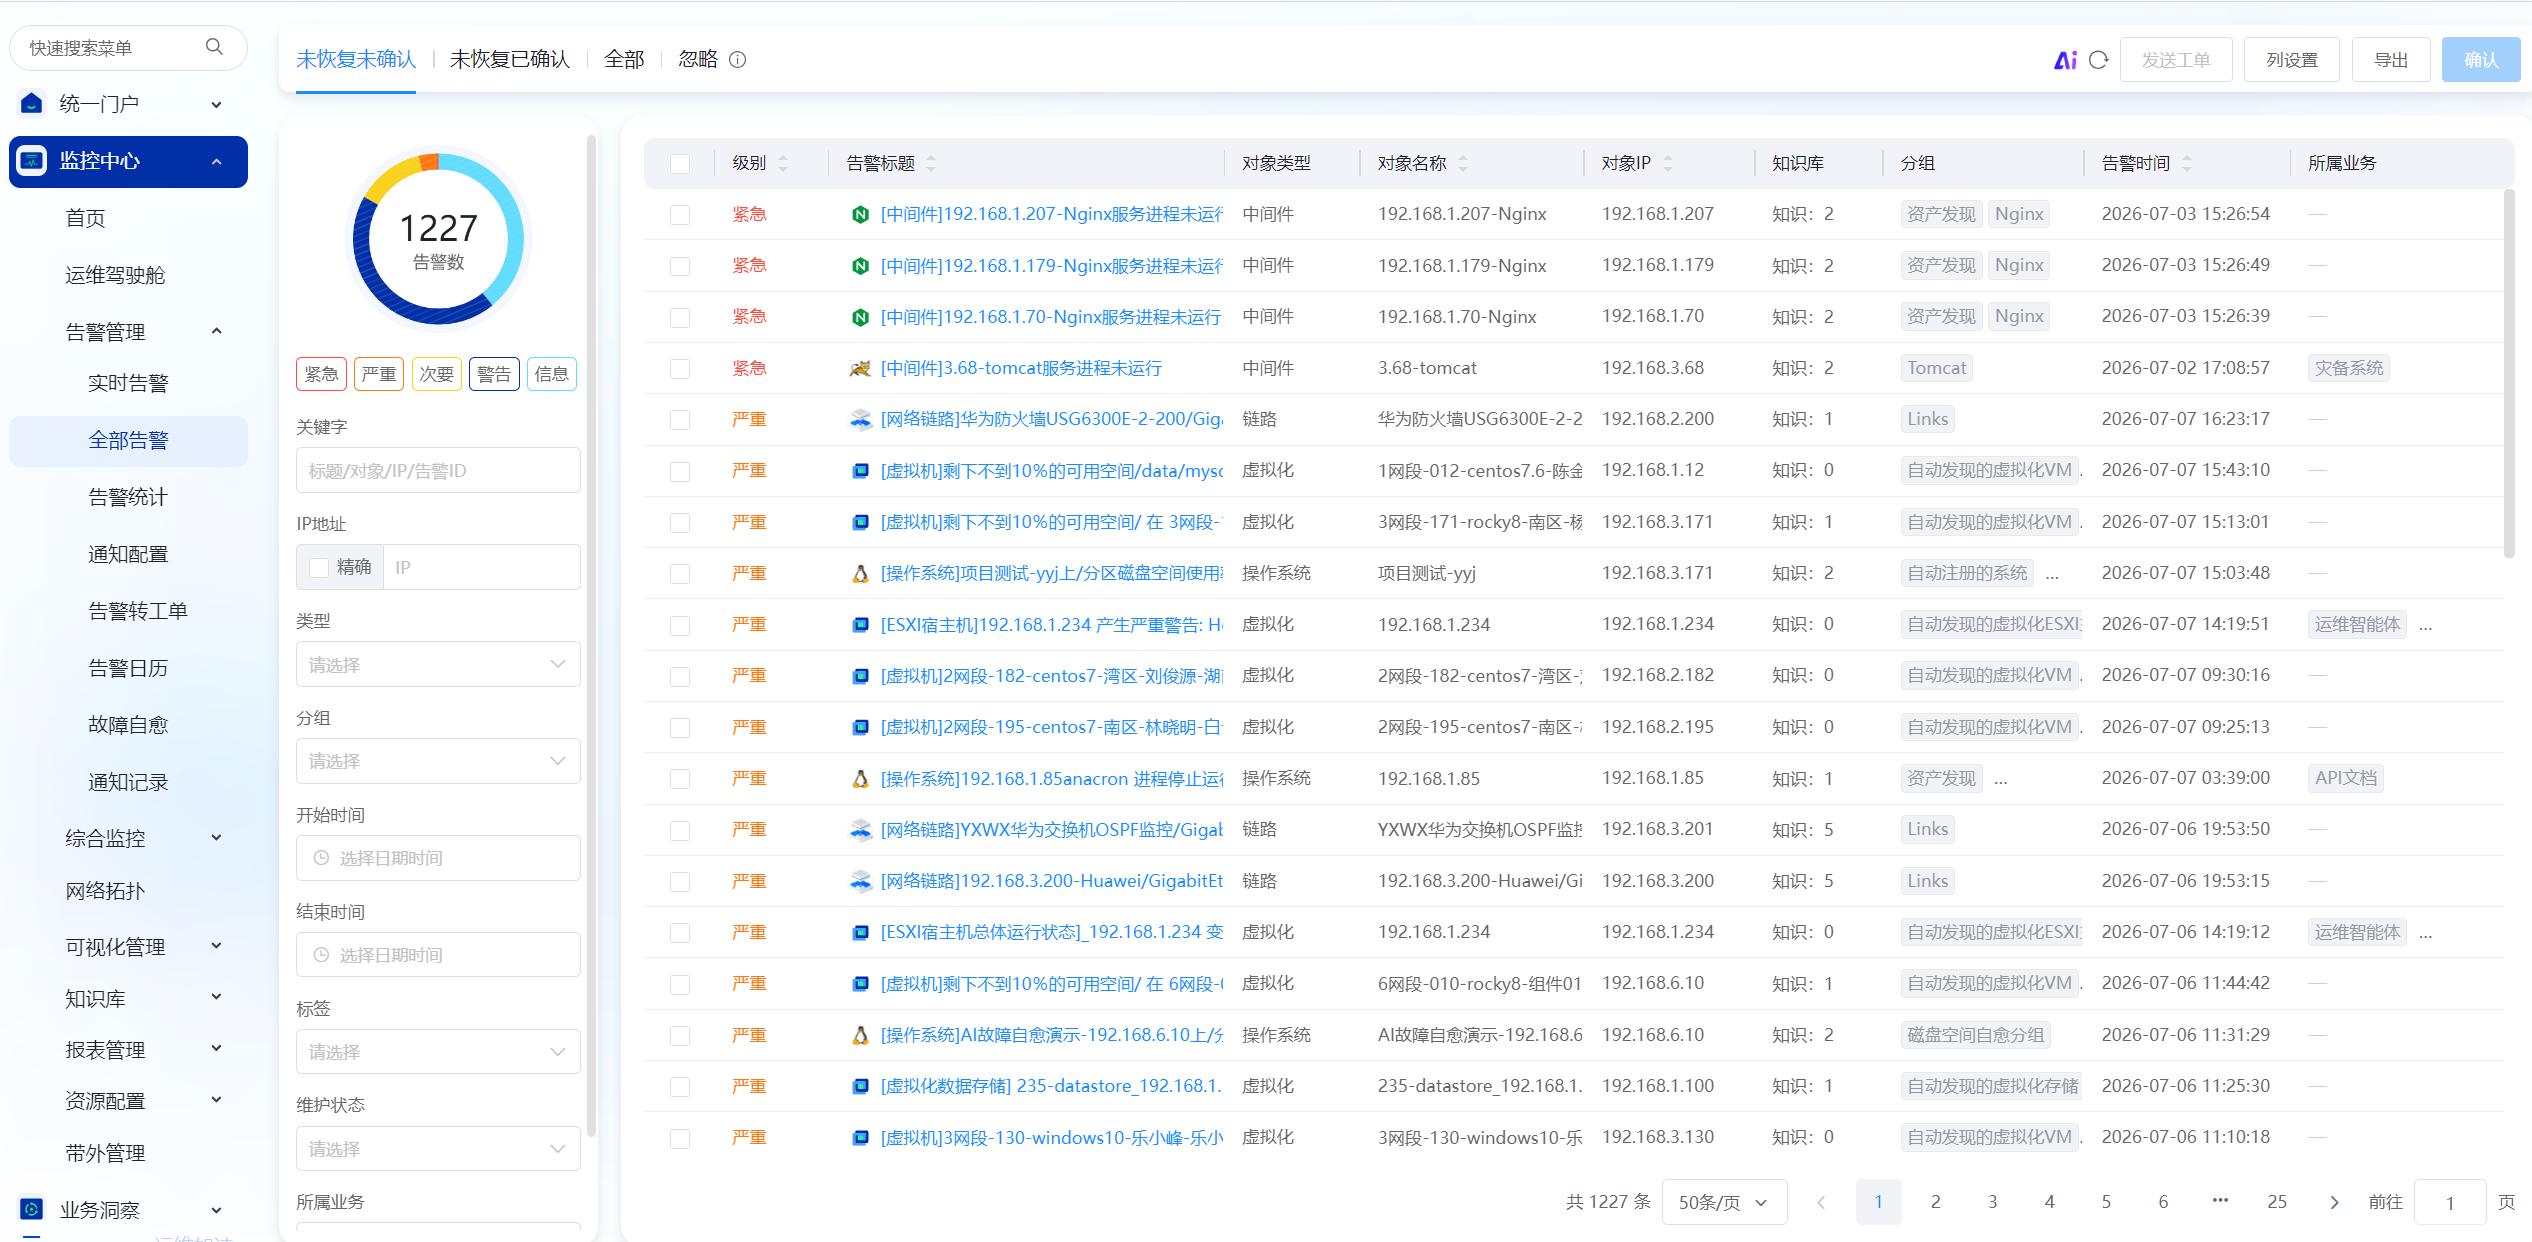Screen dimensions: 2532x1242
Task: Open the 标签 dropdown
Action: 438,1052
